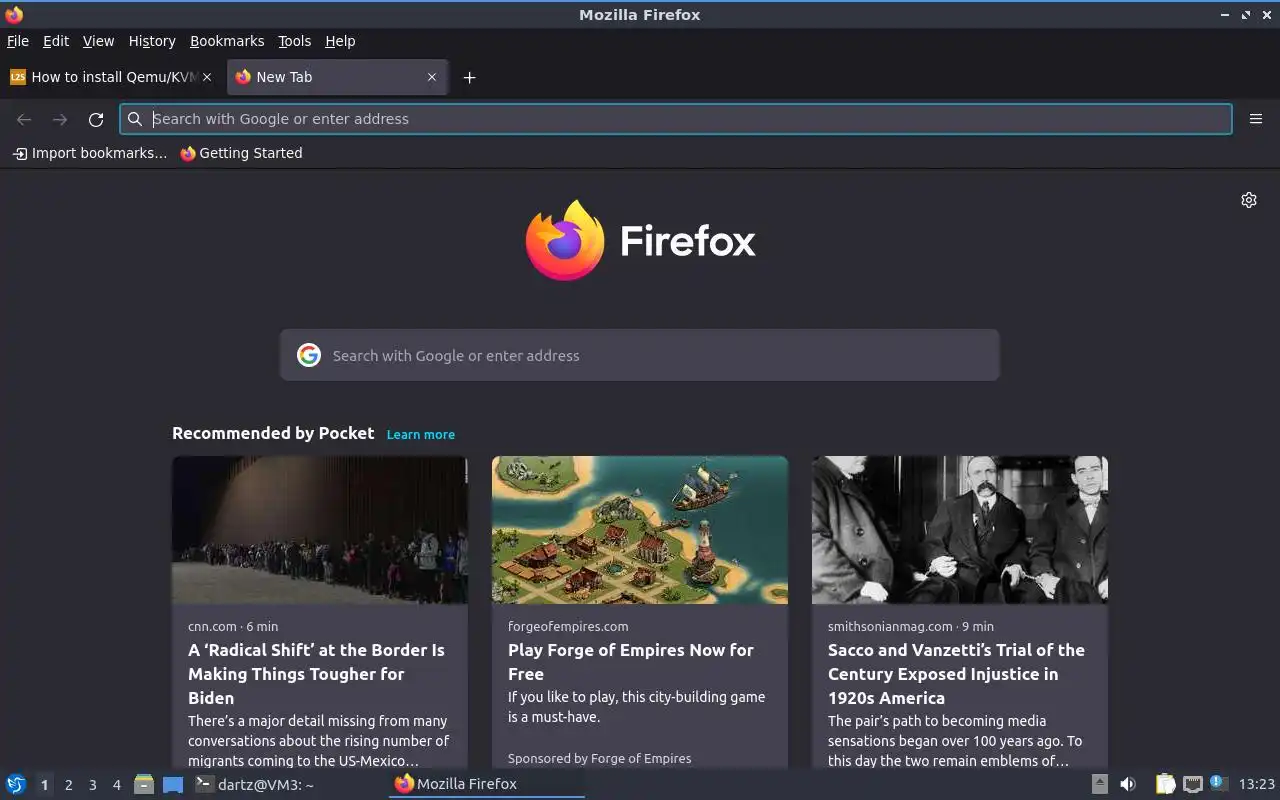Open the volume speaker tray icon
Image resolution: width=1280 pixels, height=800 pixels.
[1127, 784]
